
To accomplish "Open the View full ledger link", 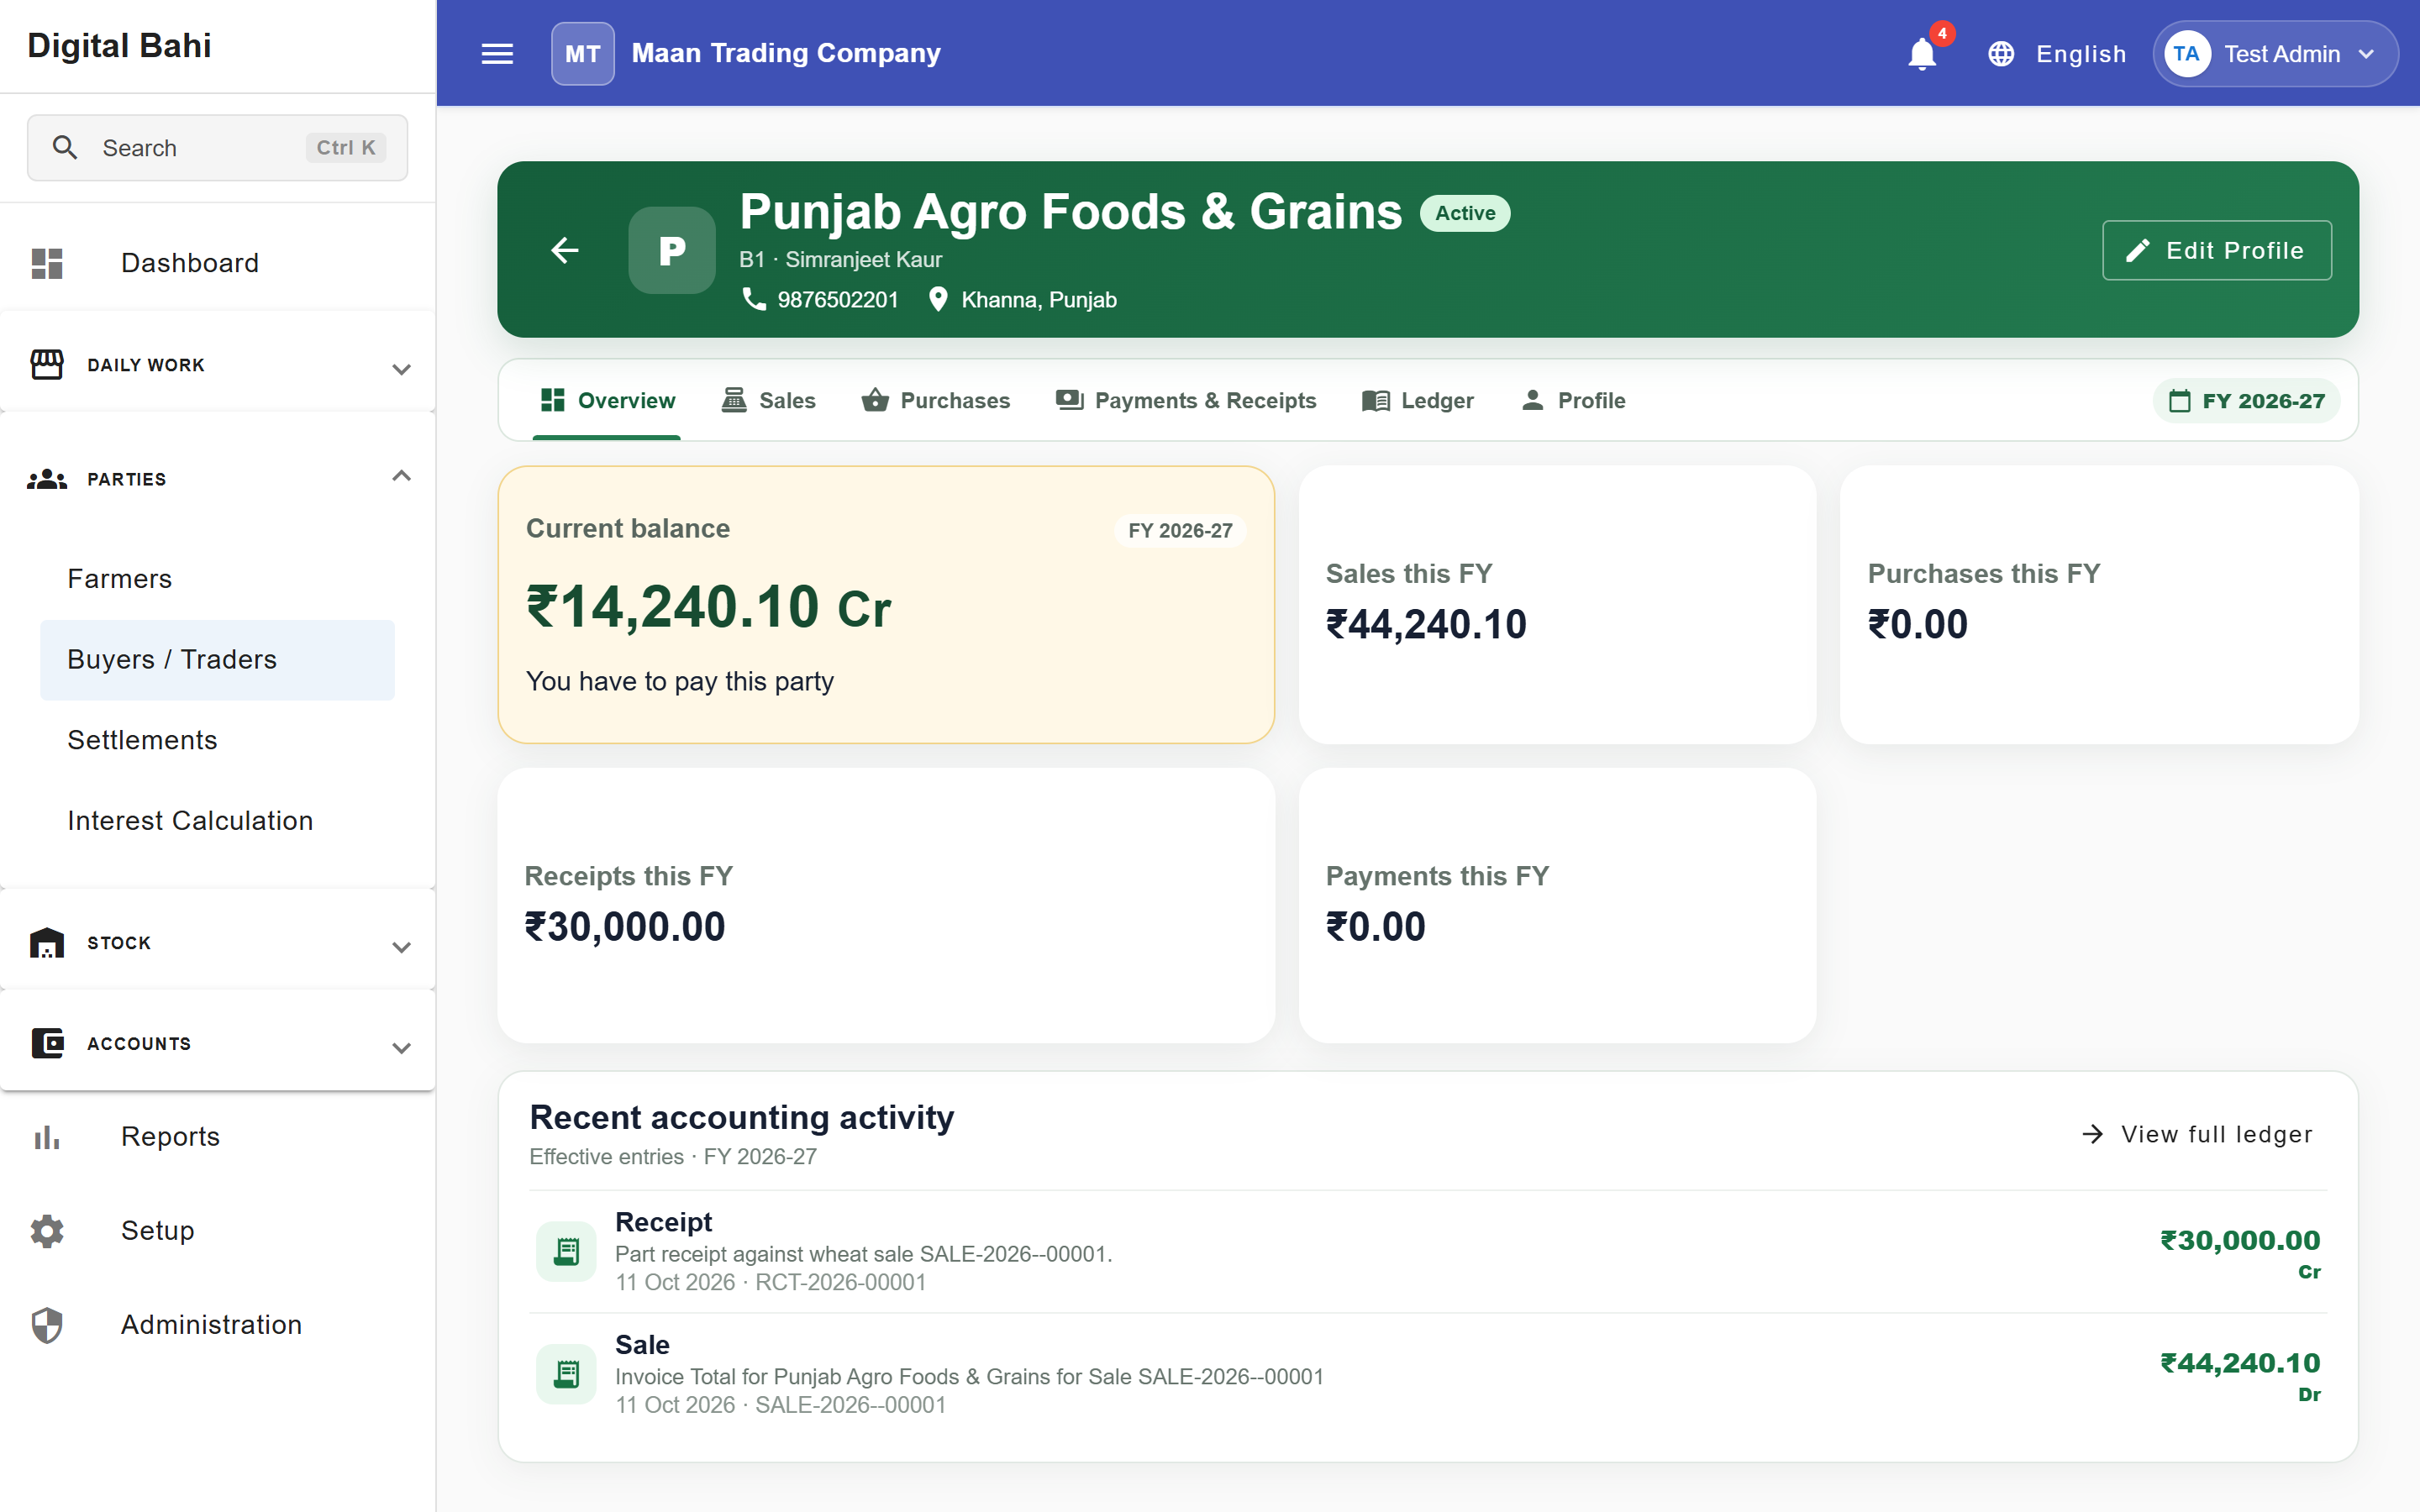I will click(2197, 1134).
